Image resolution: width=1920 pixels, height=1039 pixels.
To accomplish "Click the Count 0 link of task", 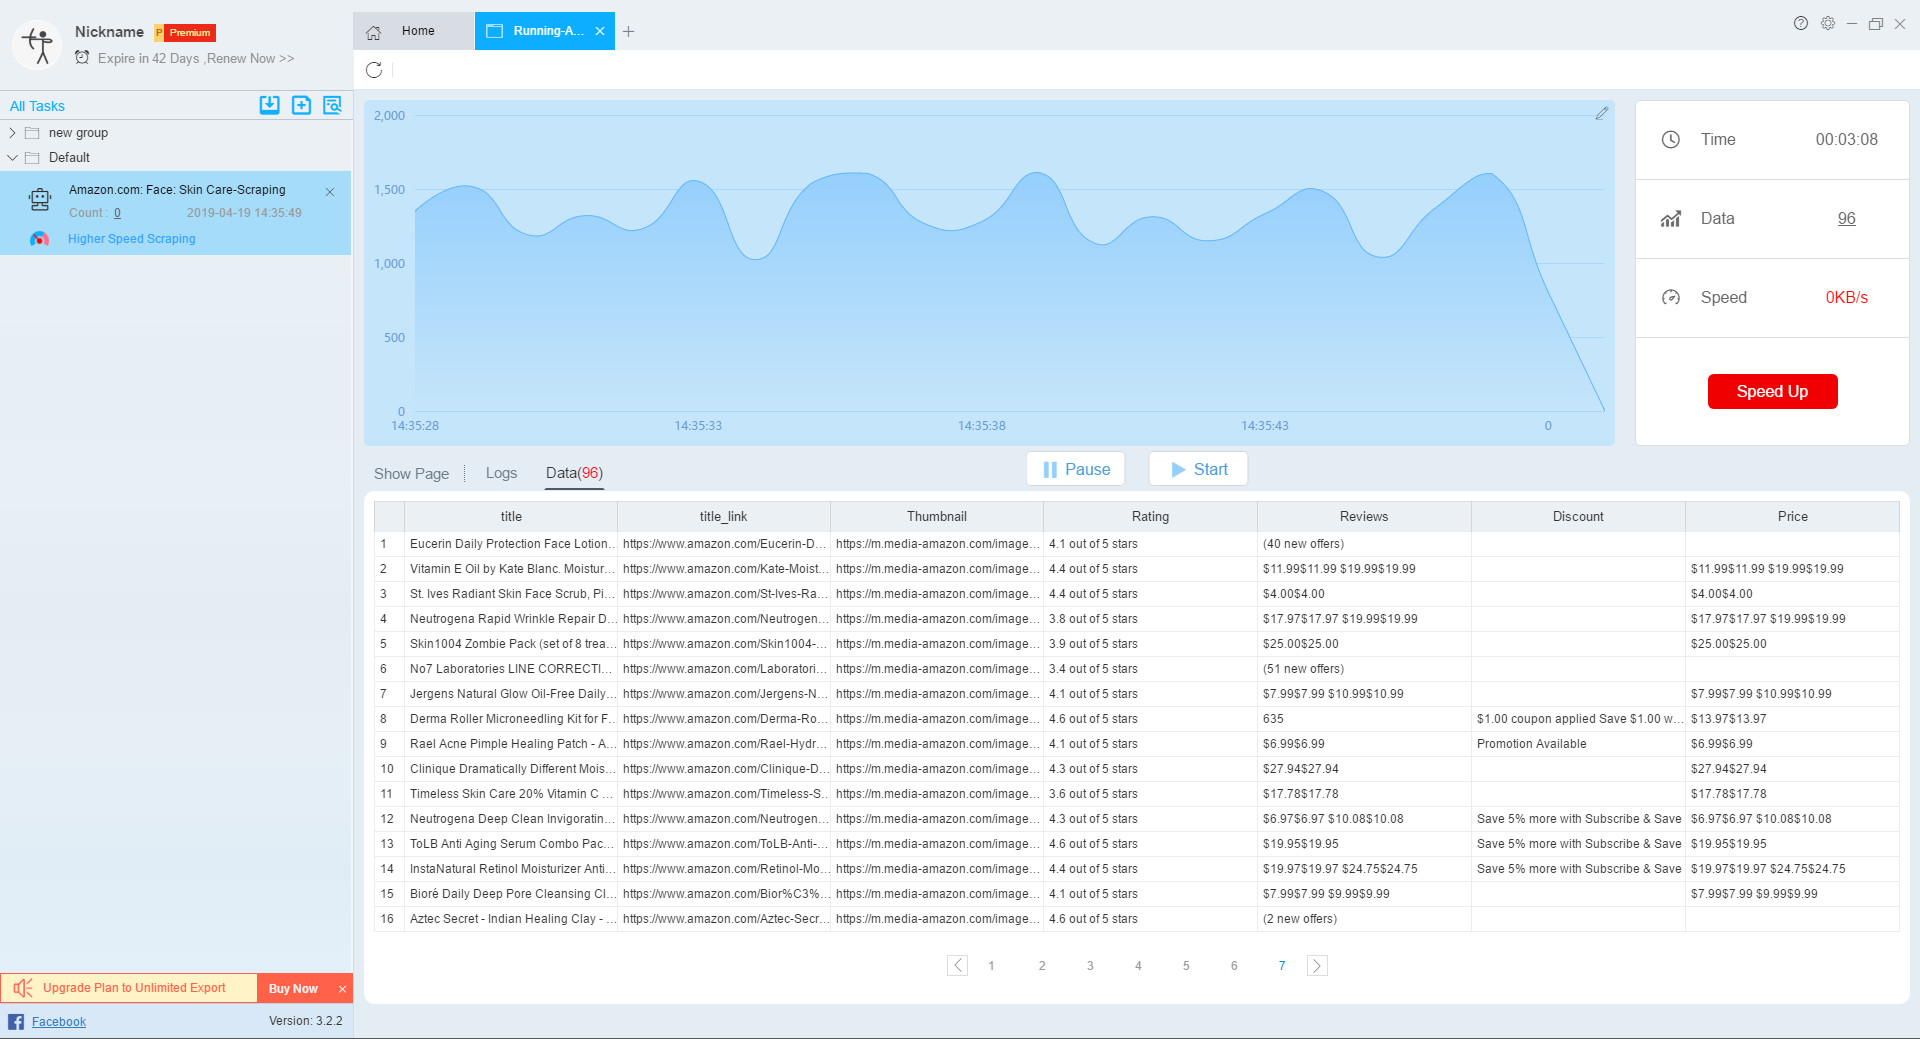I will pyautogui.click(x=117, y=213).
